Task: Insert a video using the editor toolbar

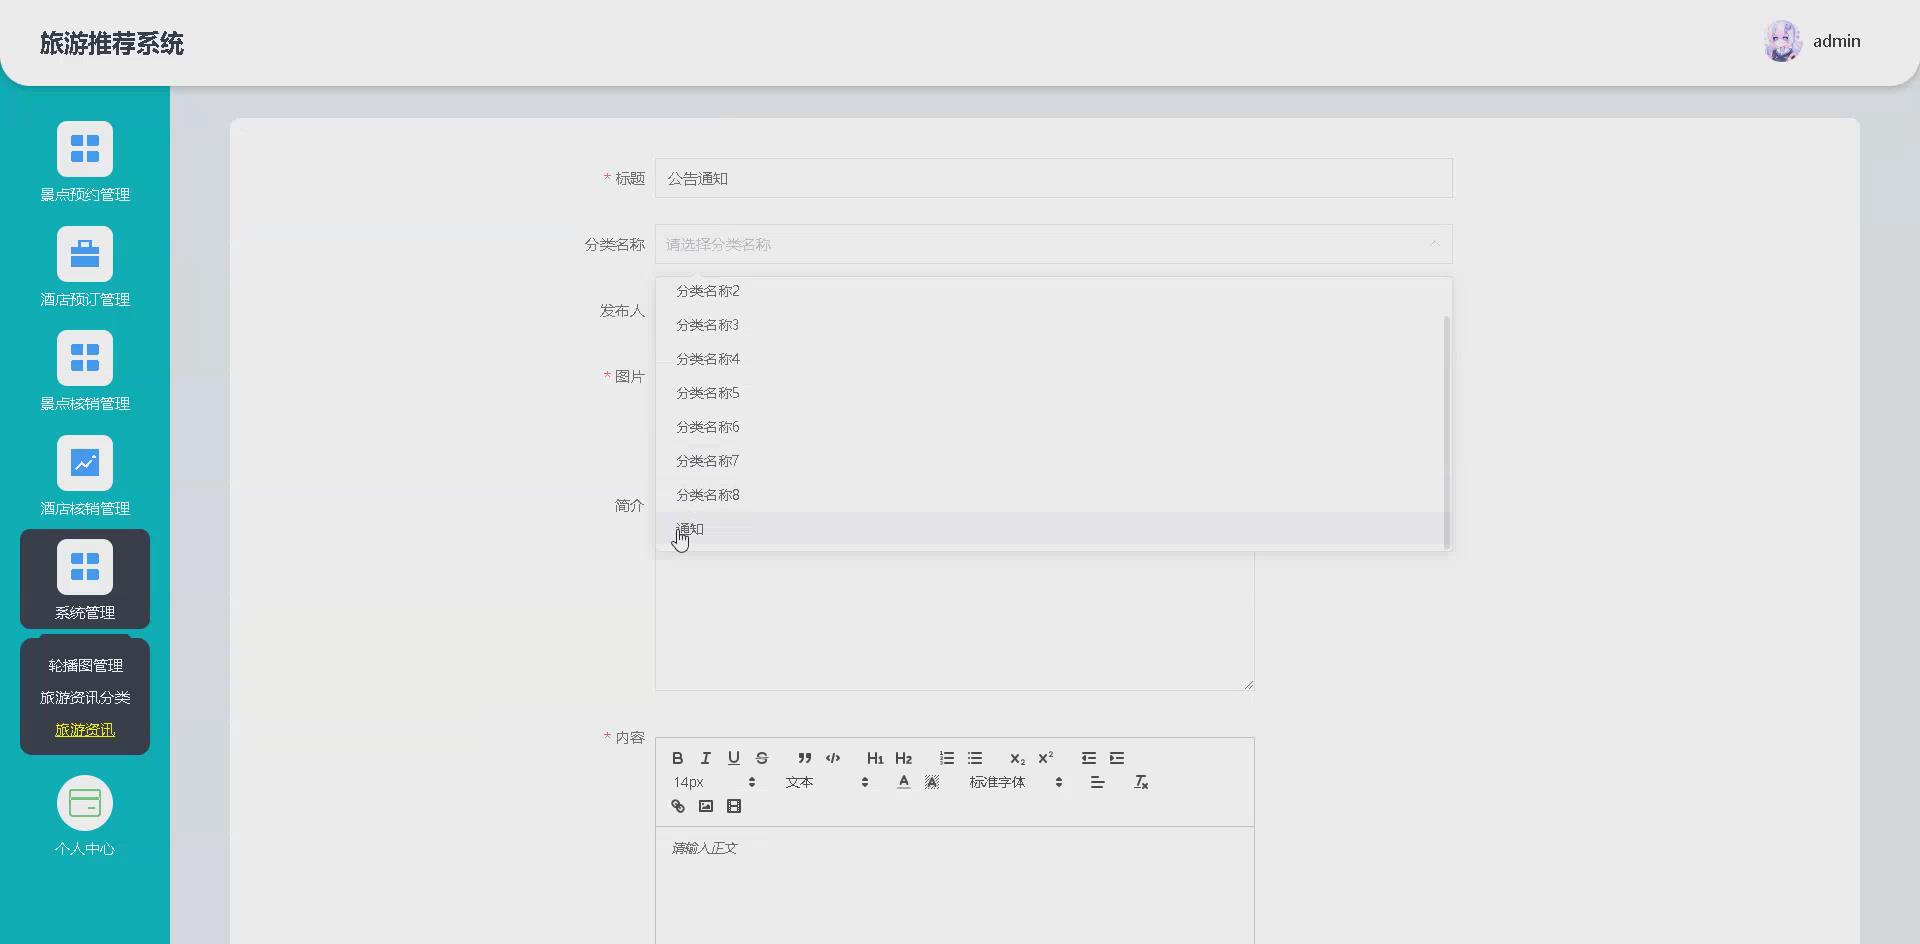Action: (735, 806)
